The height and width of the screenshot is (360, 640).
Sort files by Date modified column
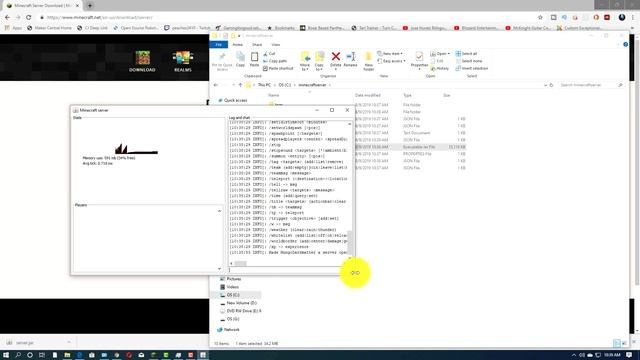[x=367, y=96]
